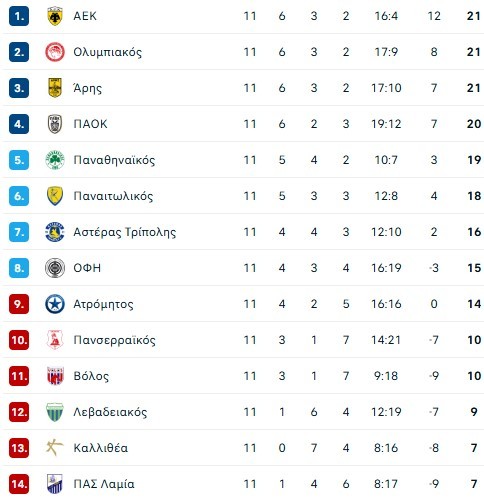Select the Αστέρας Τρίπολης blue crest
The height and width of the screenshot is (498, 484).
[x=55, y=232]
